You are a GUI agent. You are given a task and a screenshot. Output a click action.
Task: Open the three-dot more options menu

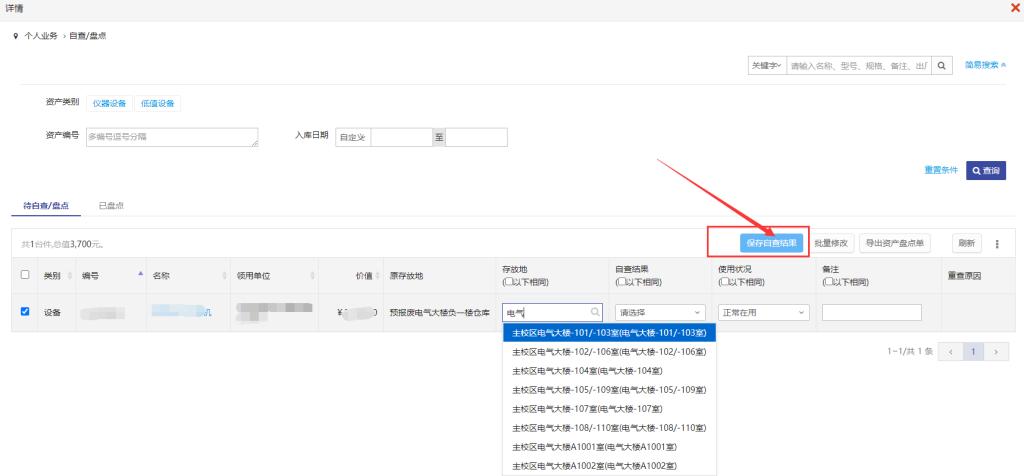click(x=996, y=243)
